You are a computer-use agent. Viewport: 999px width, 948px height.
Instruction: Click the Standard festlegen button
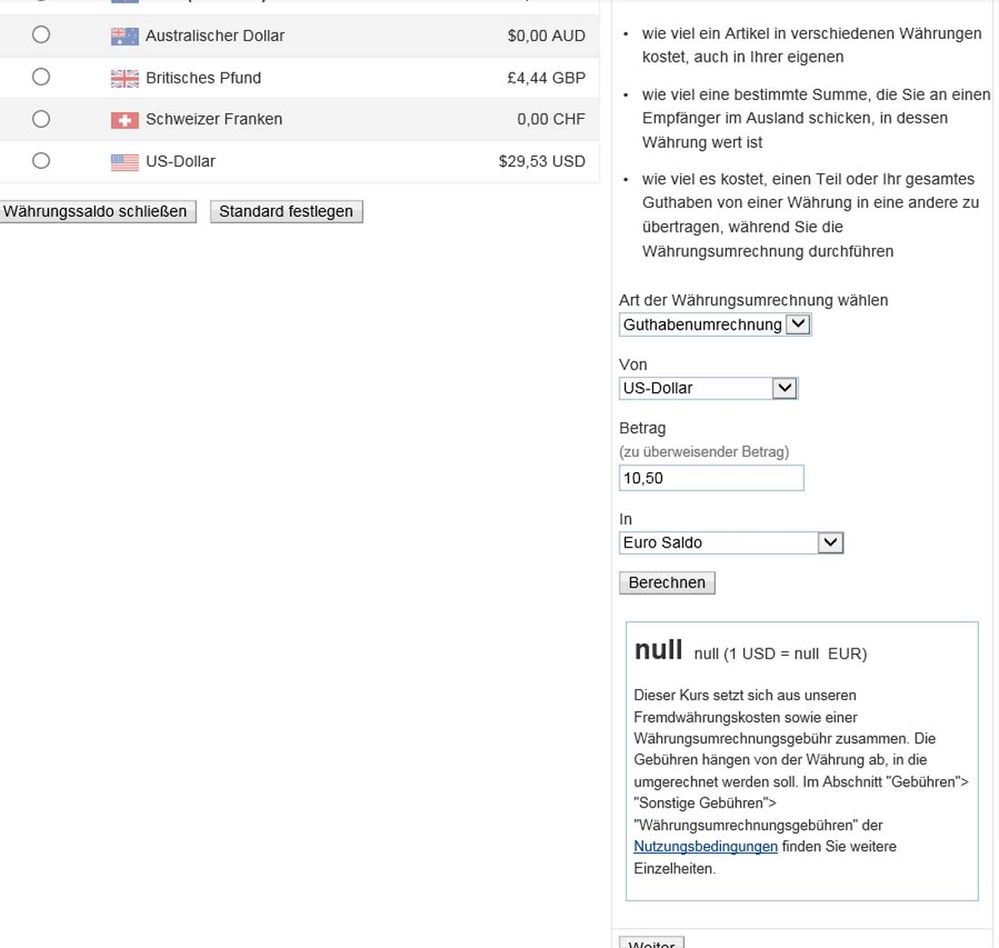point(286,212)
